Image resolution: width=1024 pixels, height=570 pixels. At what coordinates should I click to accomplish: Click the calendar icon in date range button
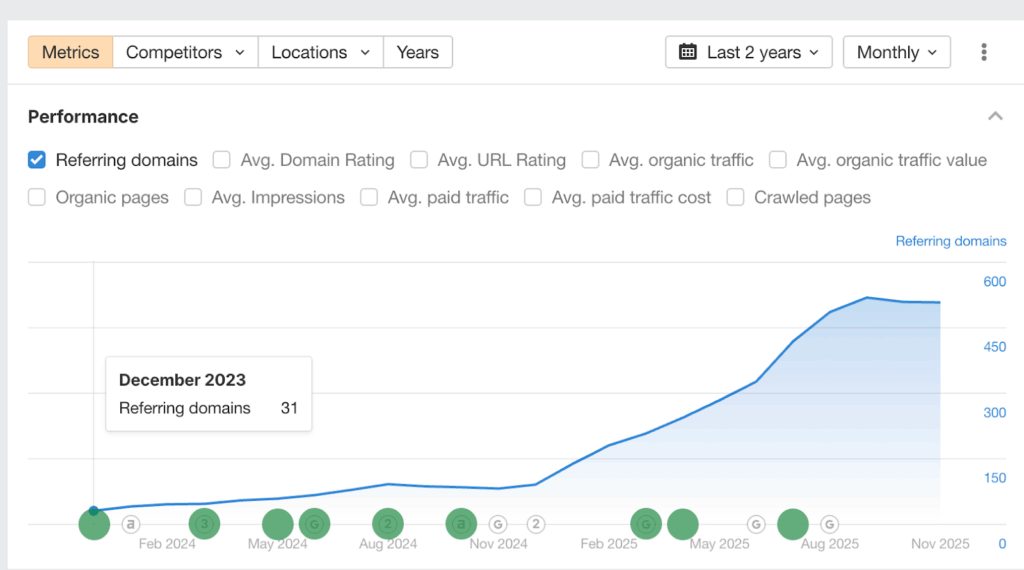point(688,52)
